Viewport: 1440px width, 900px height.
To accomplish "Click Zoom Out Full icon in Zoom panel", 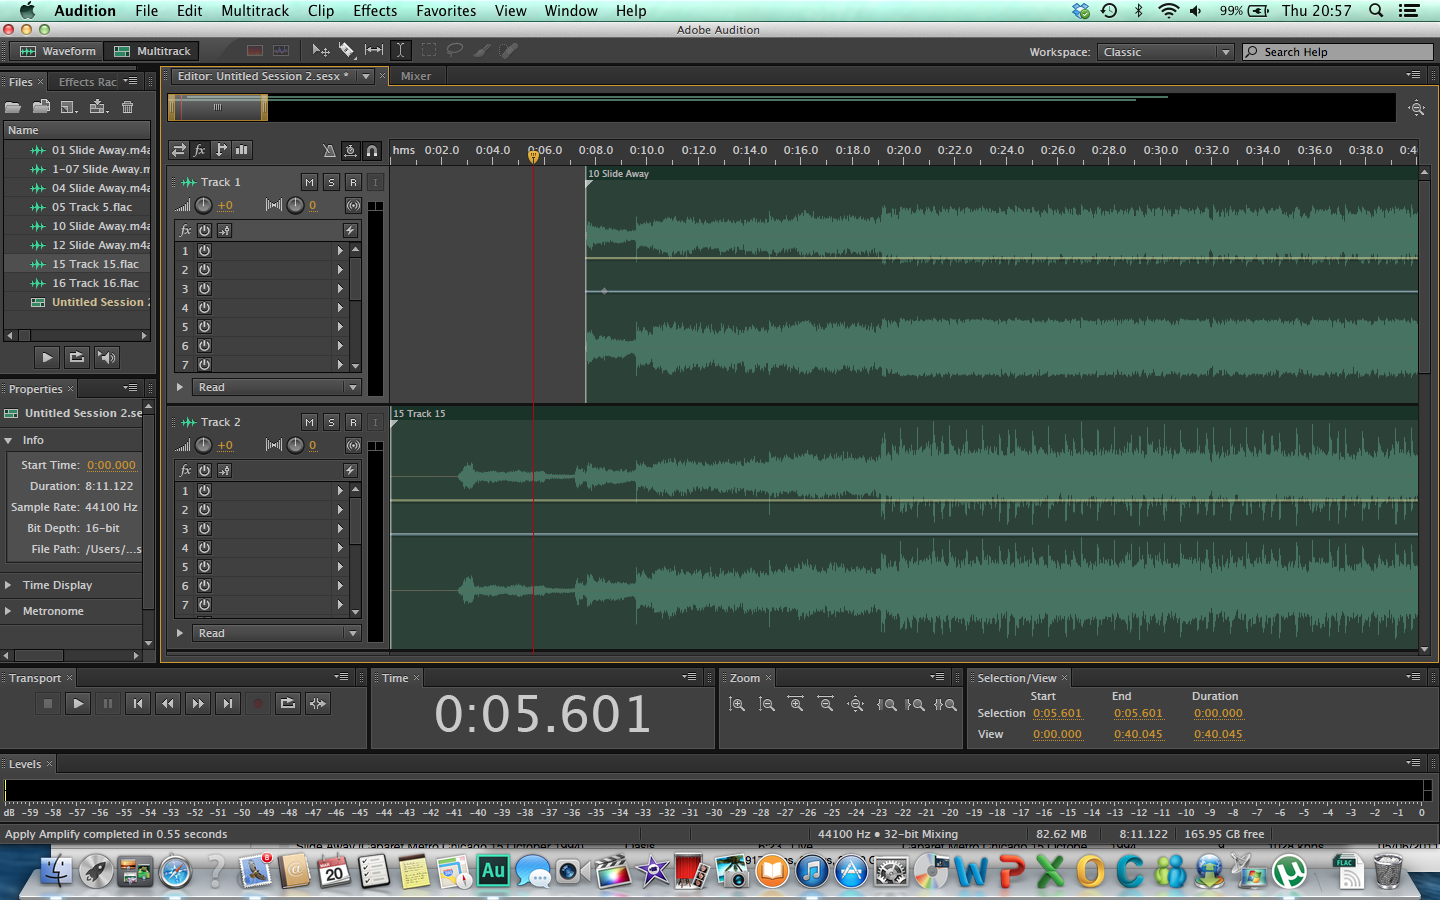I will [x=856, y=704].
